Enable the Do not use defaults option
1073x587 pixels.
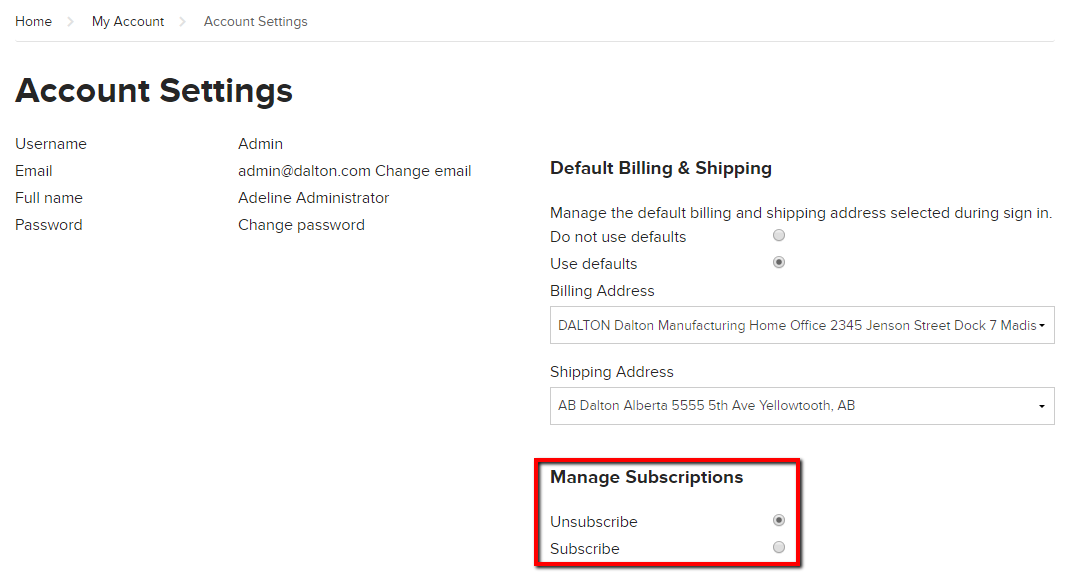click(x=778, y=235)
